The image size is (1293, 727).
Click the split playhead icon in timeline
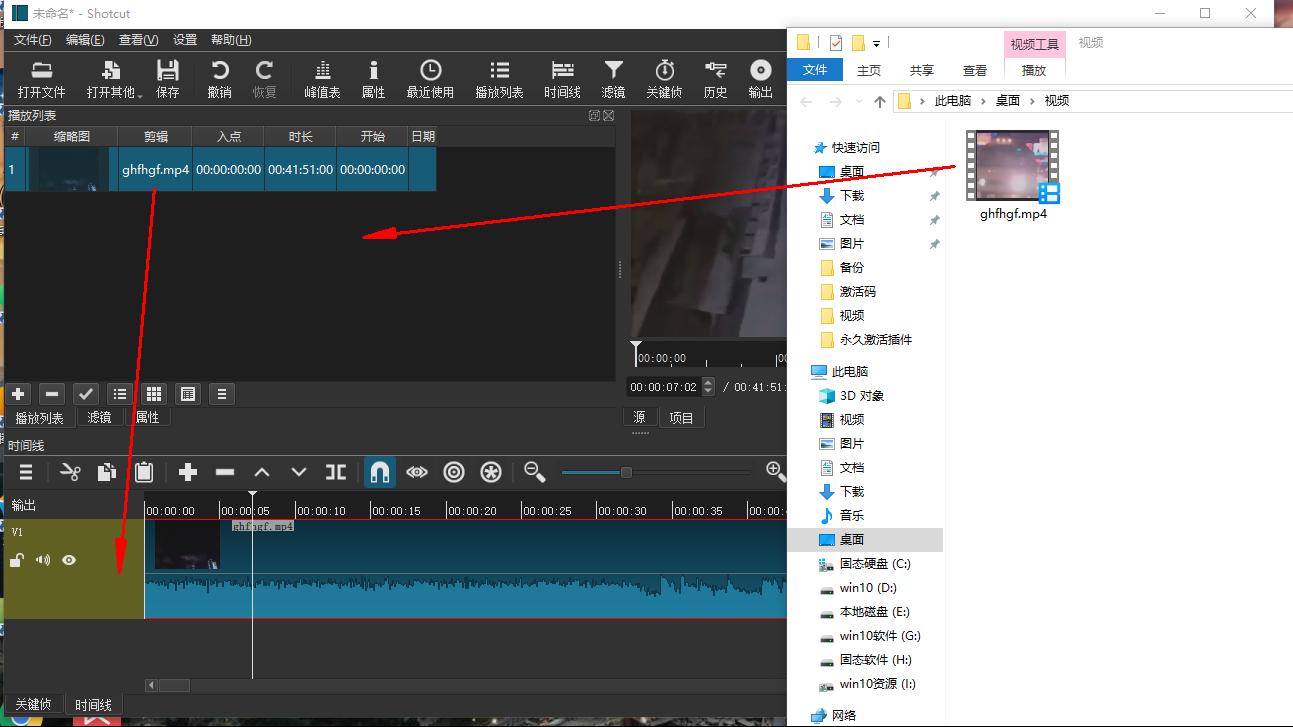click(x=335, y=471)
